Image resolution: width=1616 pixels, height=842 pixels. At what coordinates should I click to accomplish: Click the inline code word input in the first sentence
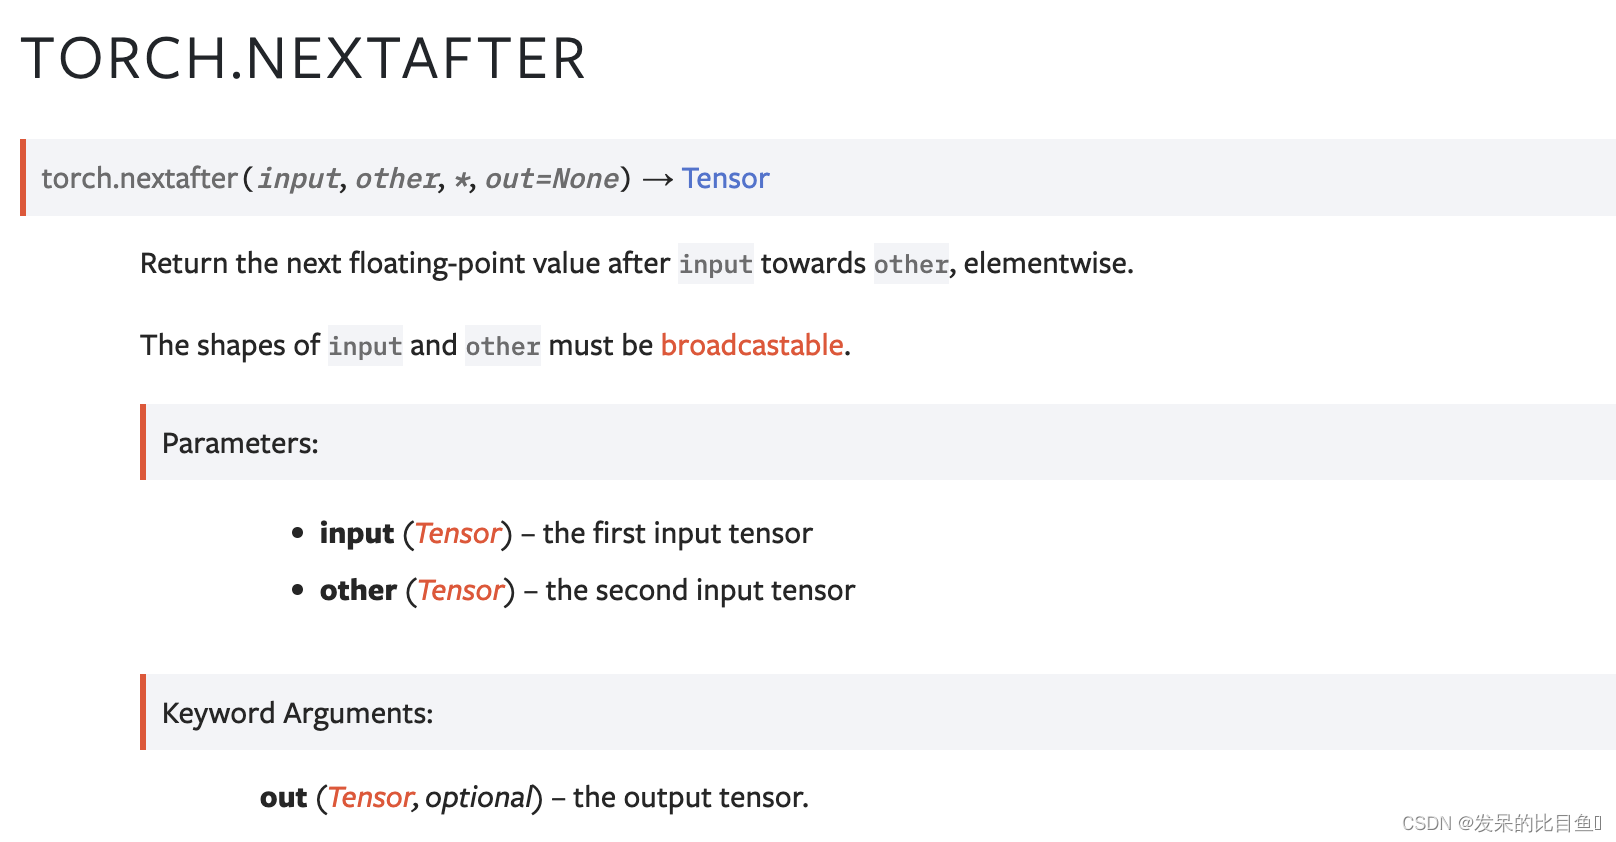point(716,264)
